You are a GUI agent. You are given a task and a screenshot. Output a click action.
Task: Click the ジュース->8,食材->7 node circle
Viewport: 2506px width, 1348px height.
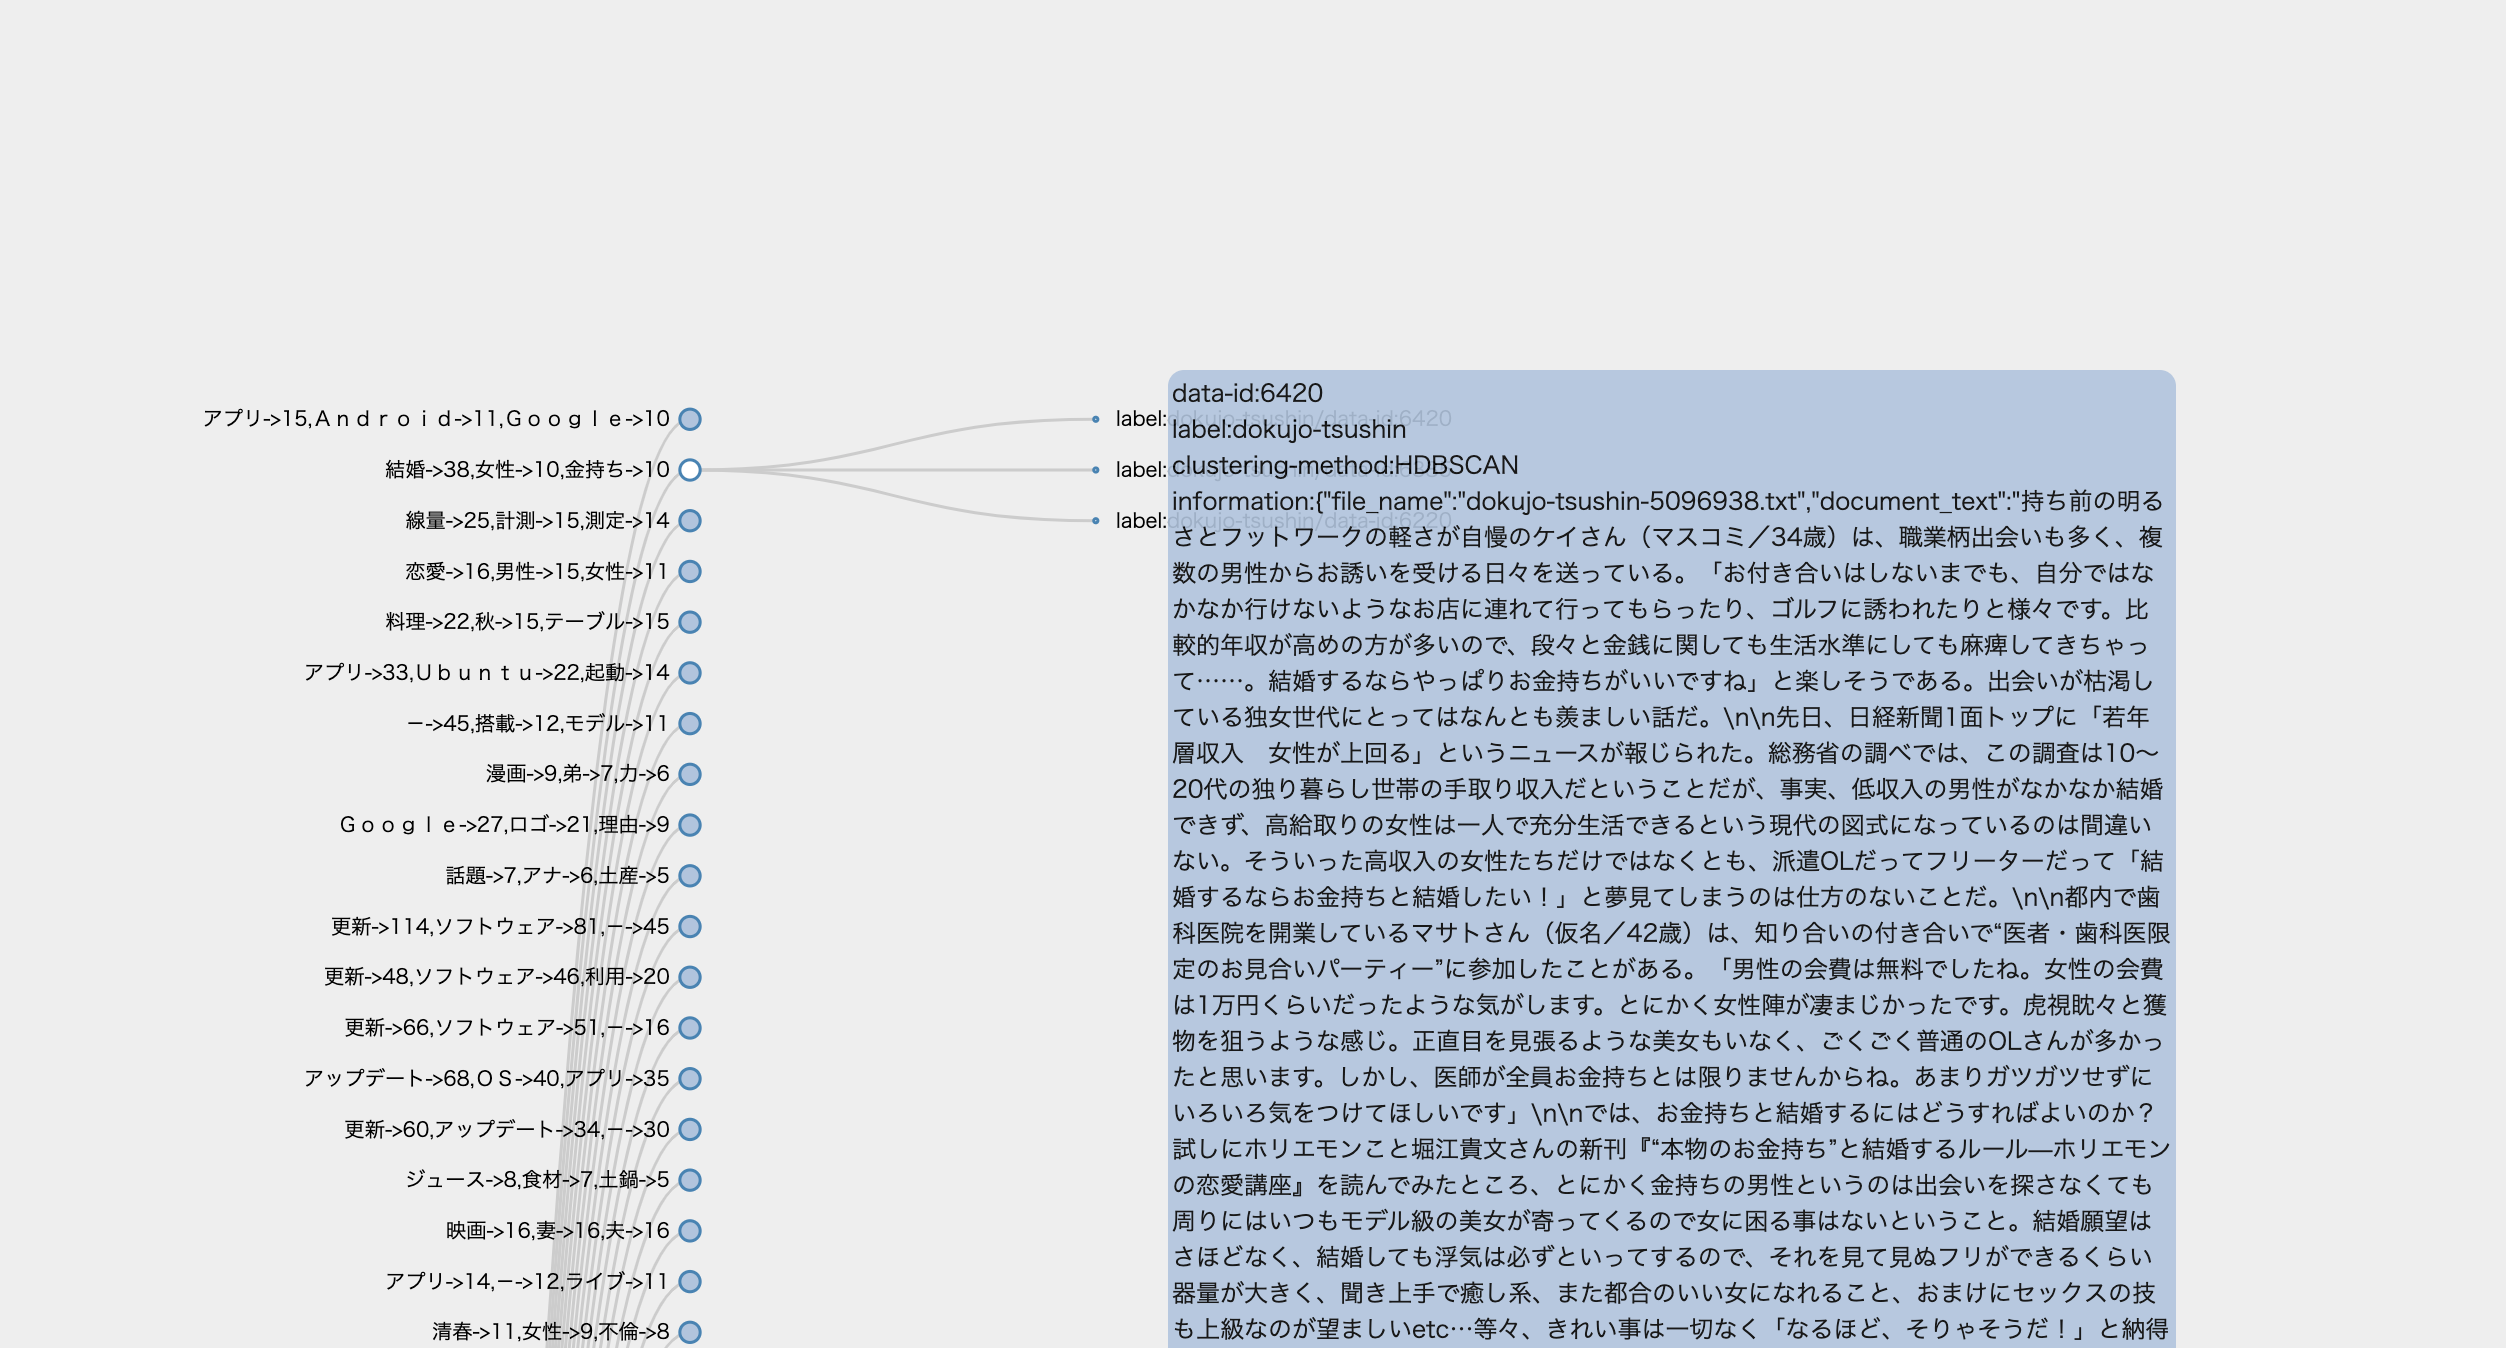click(x=690, y=1180)
